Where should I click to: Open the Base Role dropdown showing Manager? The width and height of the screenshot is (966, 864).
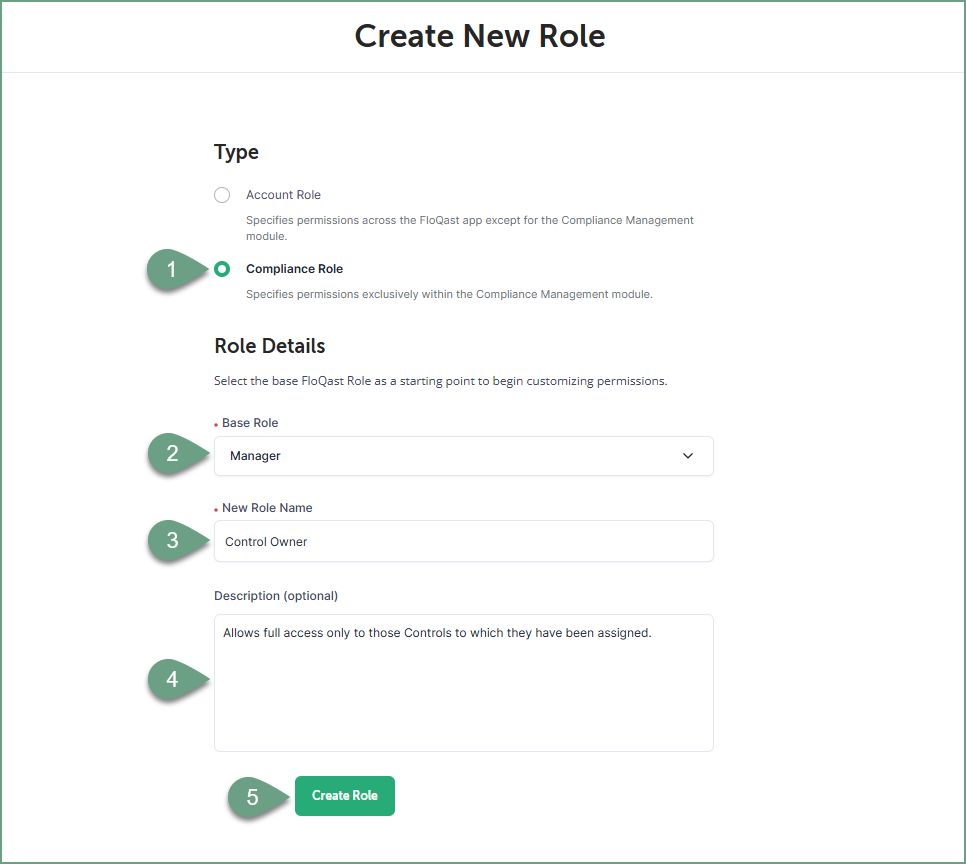coord(463,456)
